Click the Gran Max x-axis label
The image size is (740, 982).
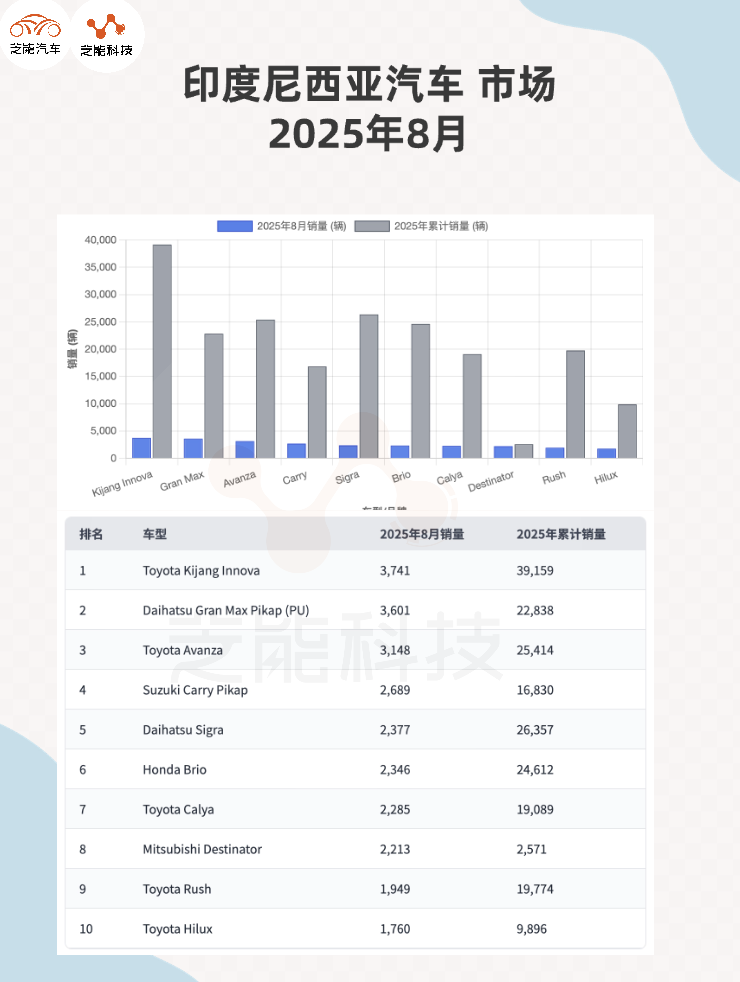pyautogui.click(x=182, y=481)
